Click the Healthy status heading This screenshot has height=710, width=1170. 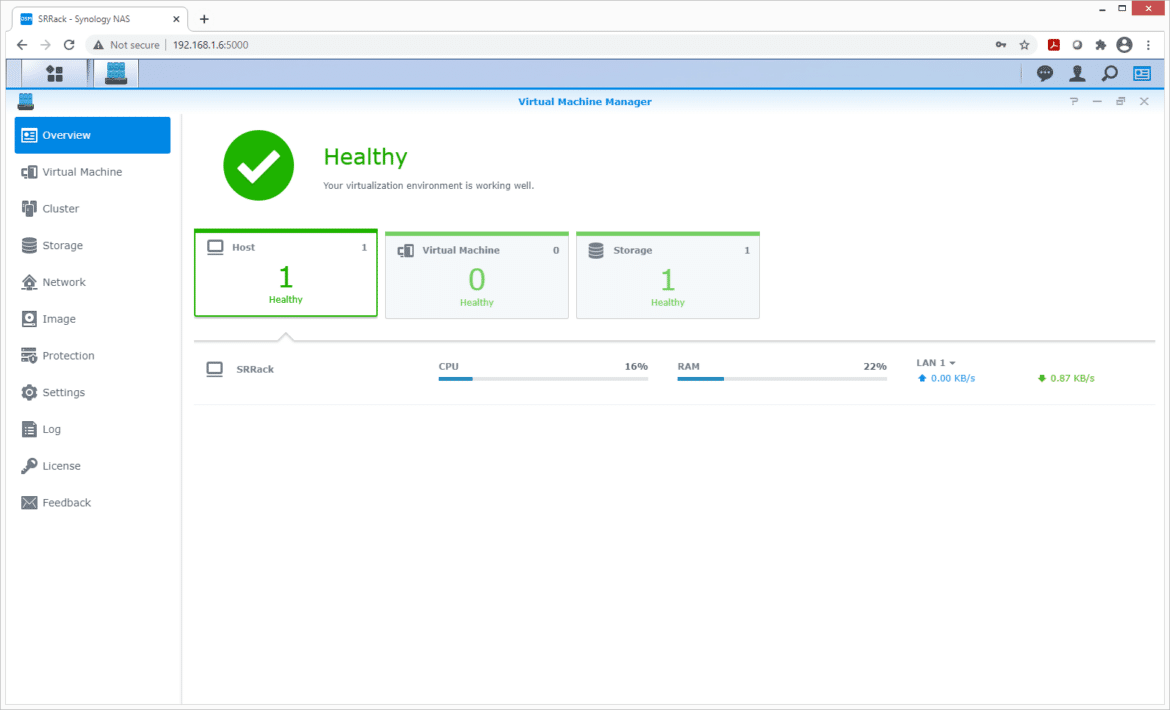[x=366, y=157]
